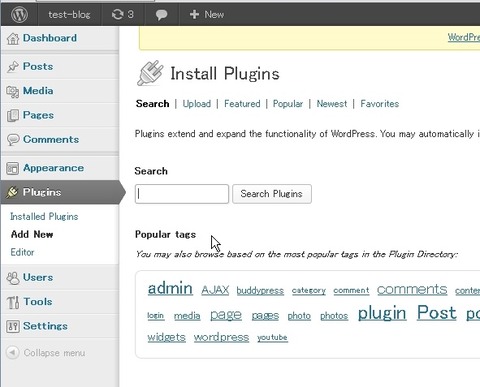Screen dimensions: 480x387
Task: Click the Appearance icon in sidebar
Action: coord(13,168)
